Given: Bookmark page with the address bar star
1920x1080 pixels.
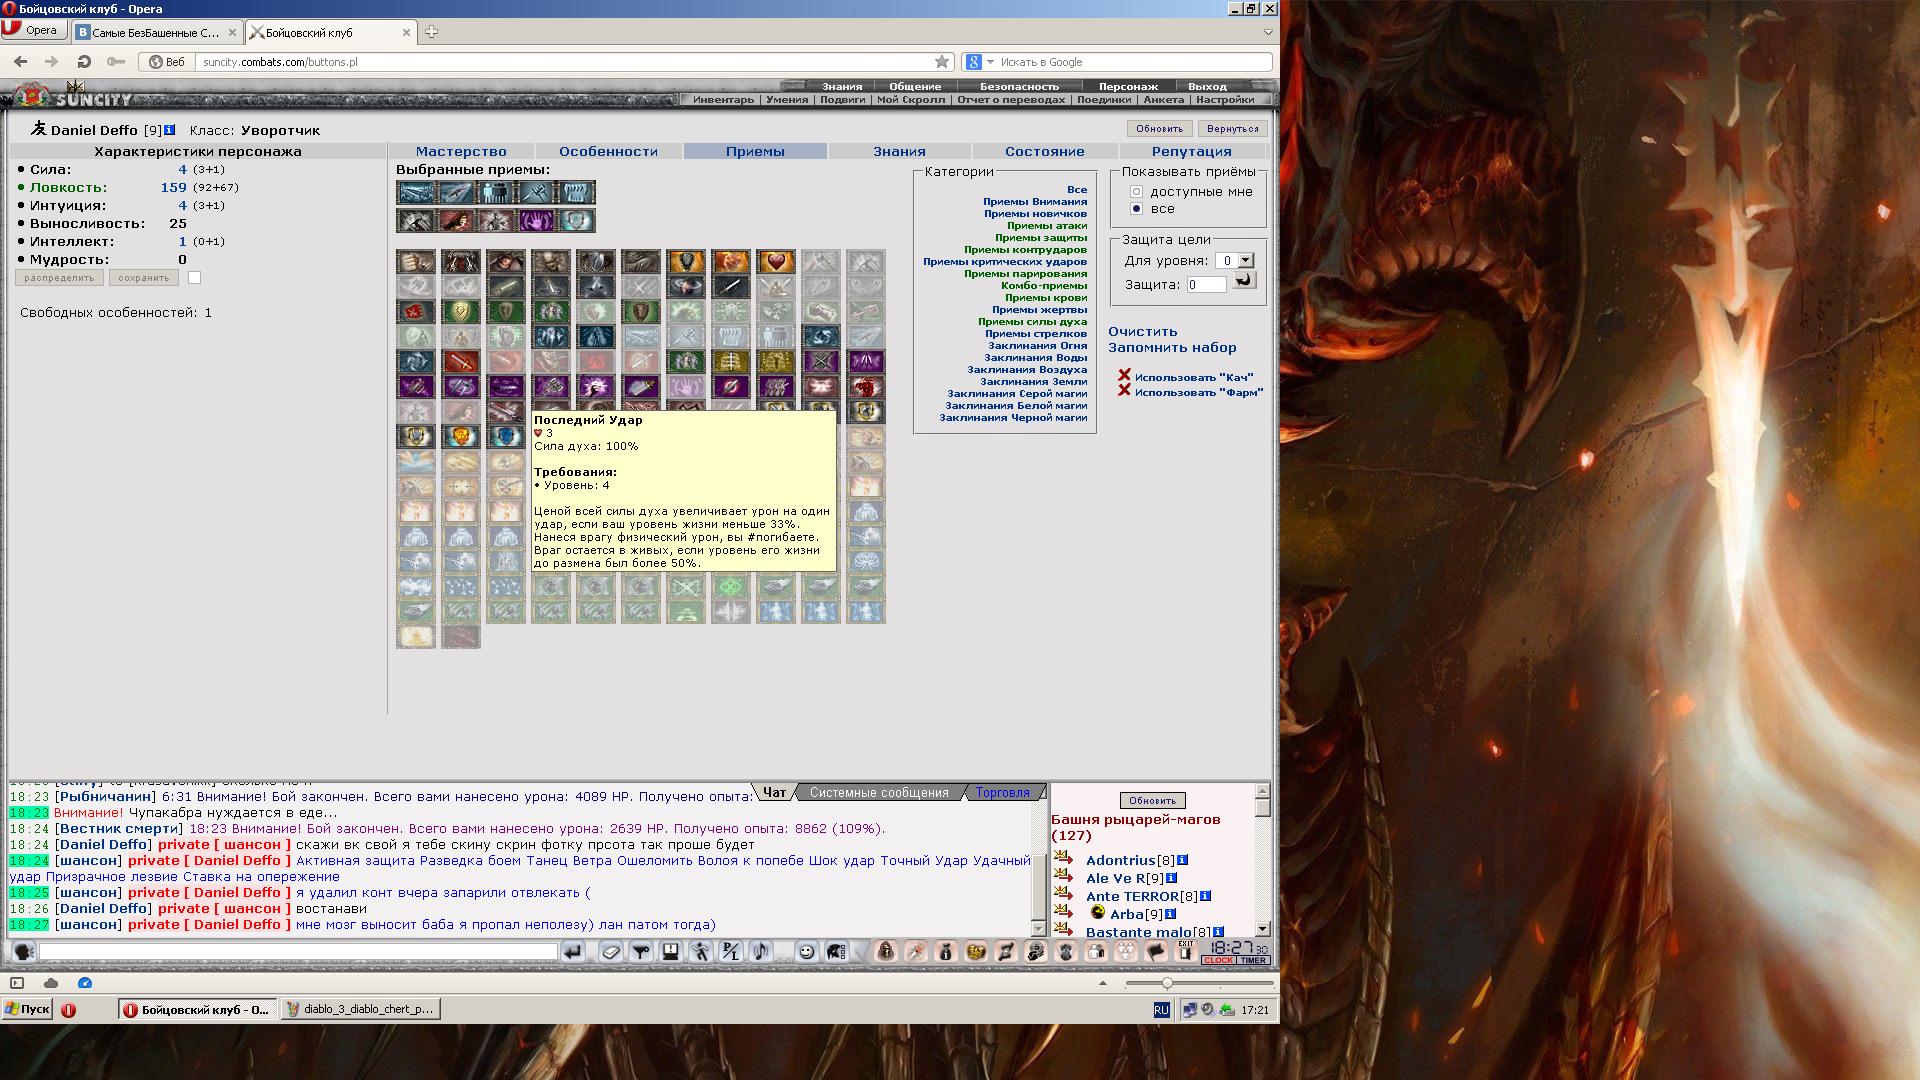Looking at the screenshot, I should click(941, 62).
